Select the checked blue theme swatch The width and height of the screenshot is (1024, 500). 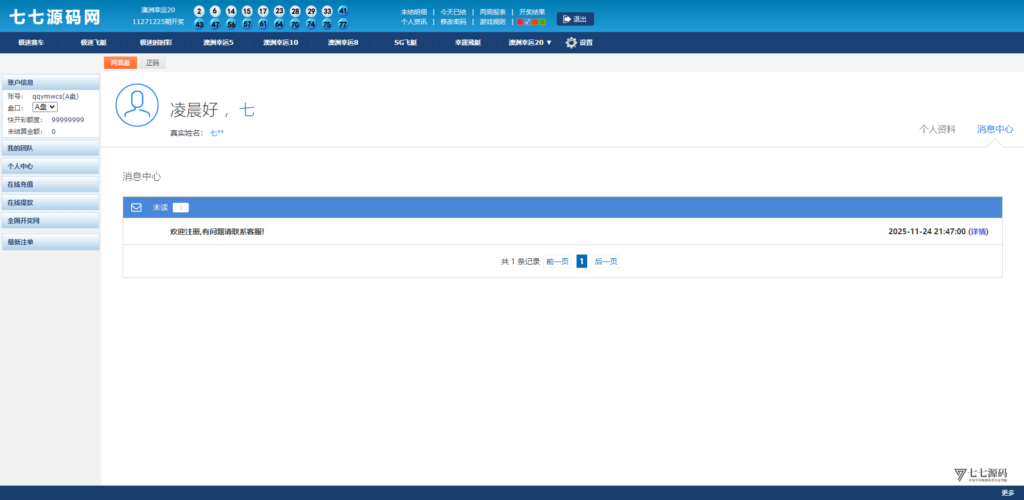tap(527, 22)
